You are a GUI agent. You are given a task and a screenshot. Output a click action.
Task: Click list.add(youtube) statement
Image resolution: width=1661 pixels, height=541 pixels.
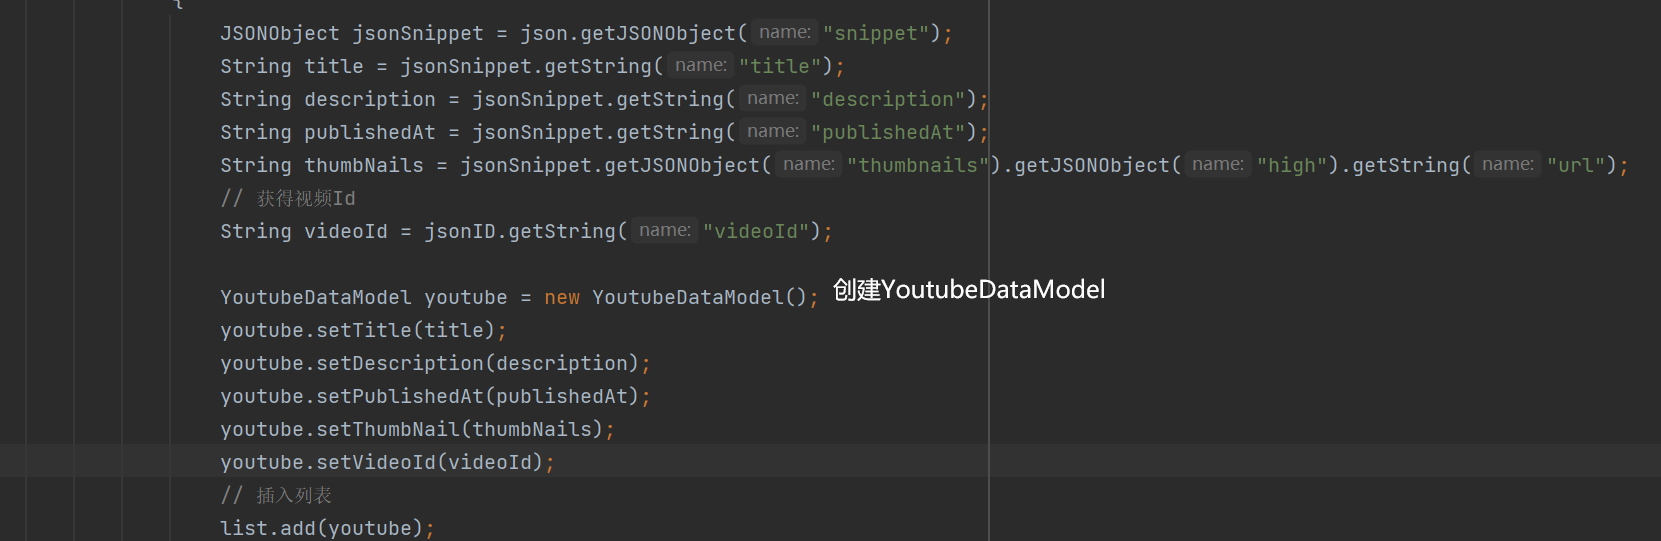pyautogui.click(x=328, y=528)
